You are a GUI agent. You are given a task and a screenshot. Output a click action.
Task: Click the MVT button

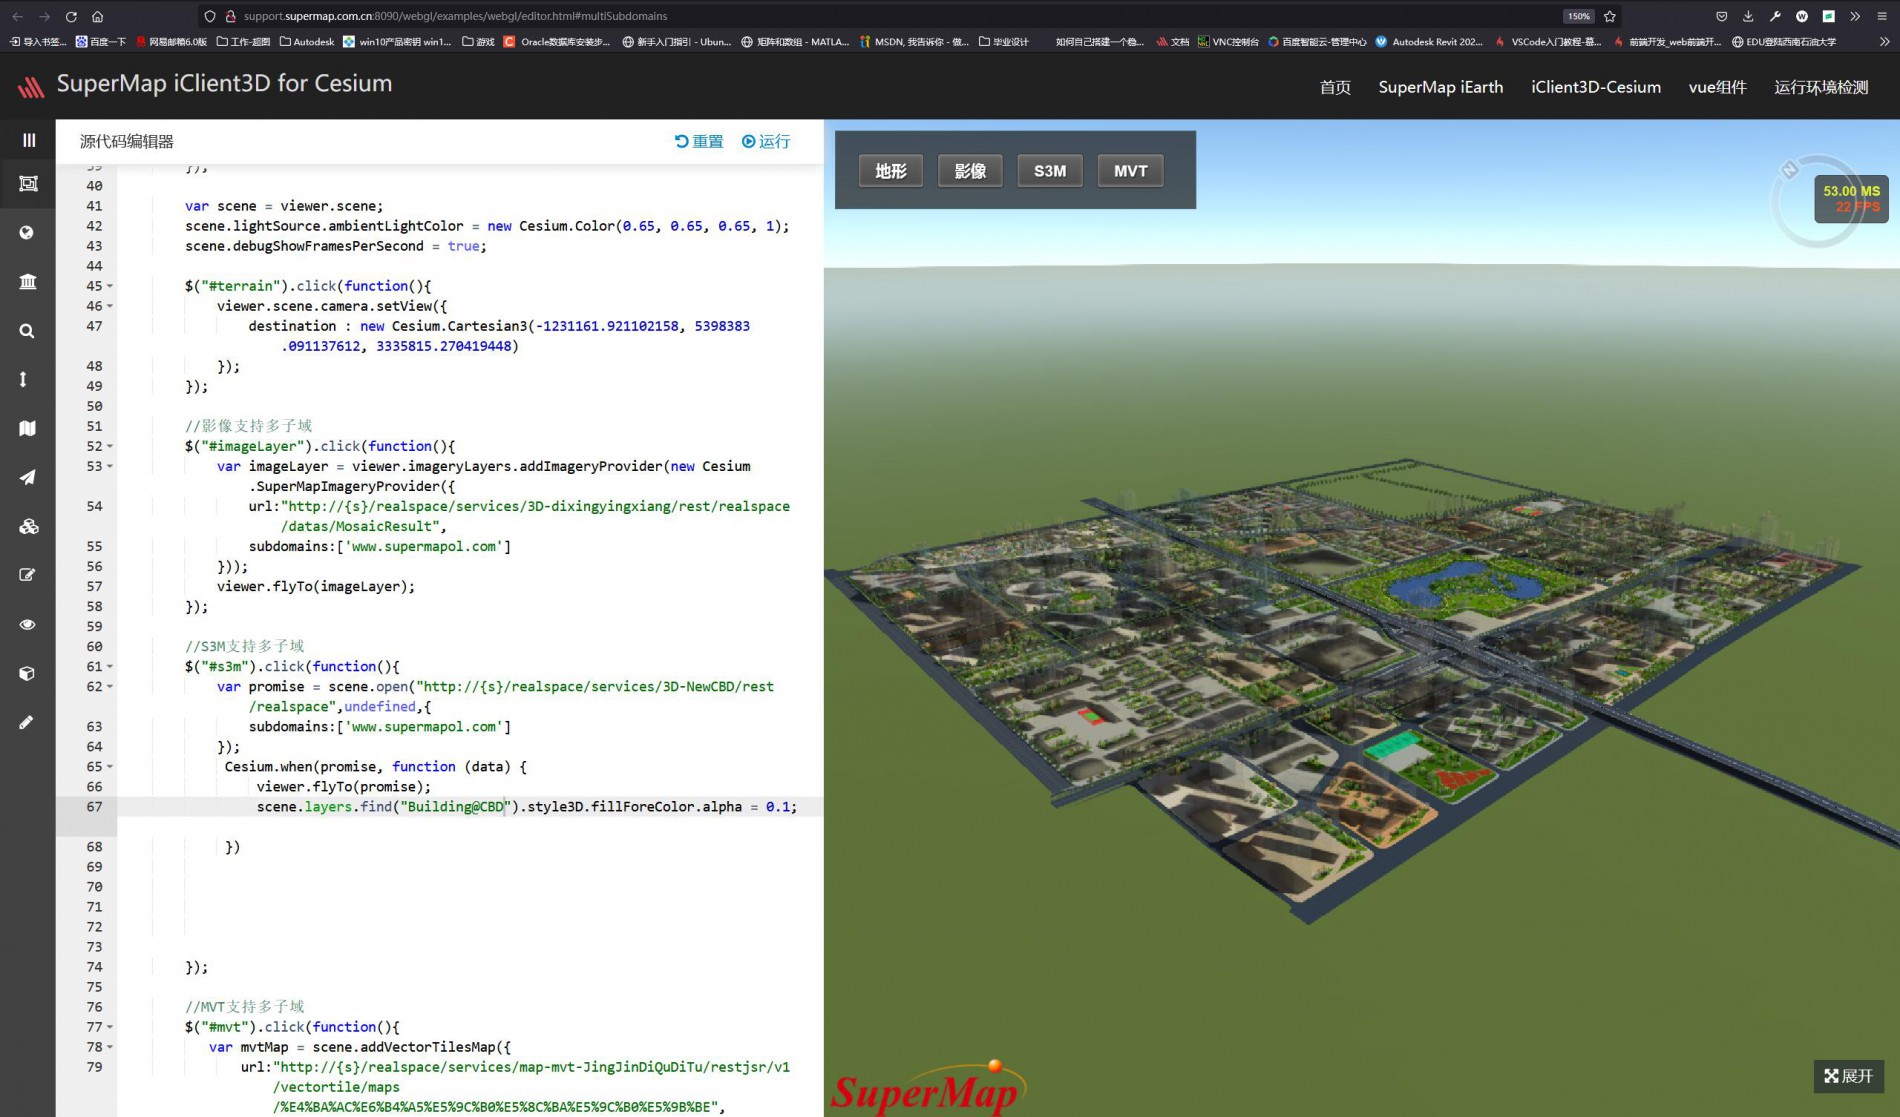click(1130, 171)
